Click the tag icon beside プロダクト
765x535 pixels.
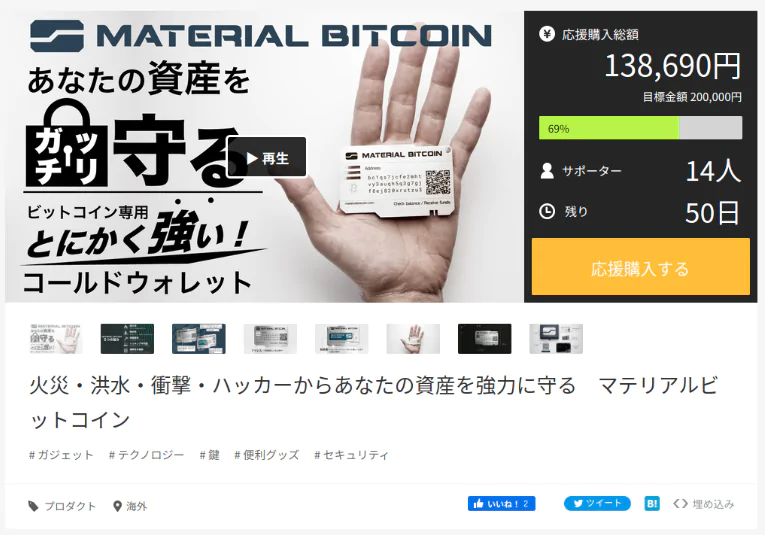33,506
